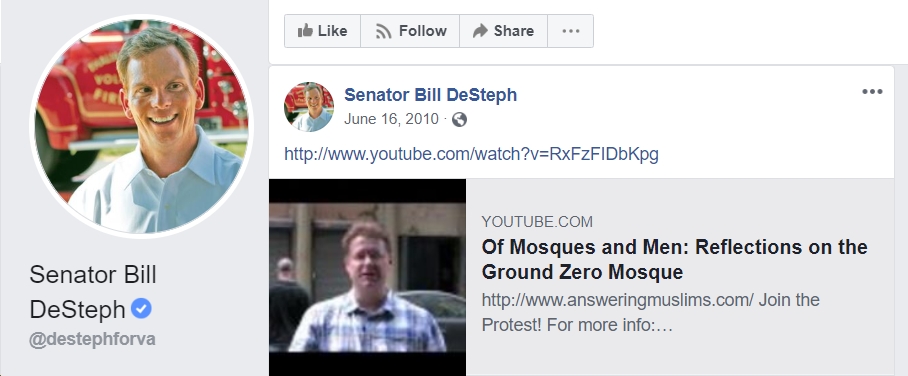Image resolution: width=908 pixels, height=376 pixels.
Task: Click the YOUTUBE.COM source label
Action: click(x=537, y=221)
